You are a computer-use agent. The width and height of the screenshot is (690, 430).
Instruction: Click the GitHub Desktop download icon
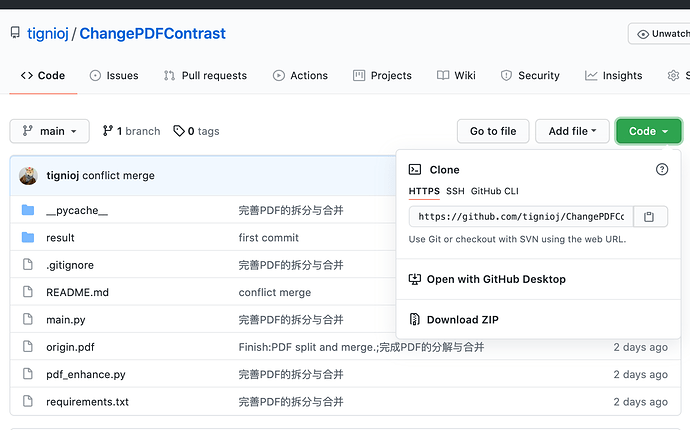pos(415,279)
